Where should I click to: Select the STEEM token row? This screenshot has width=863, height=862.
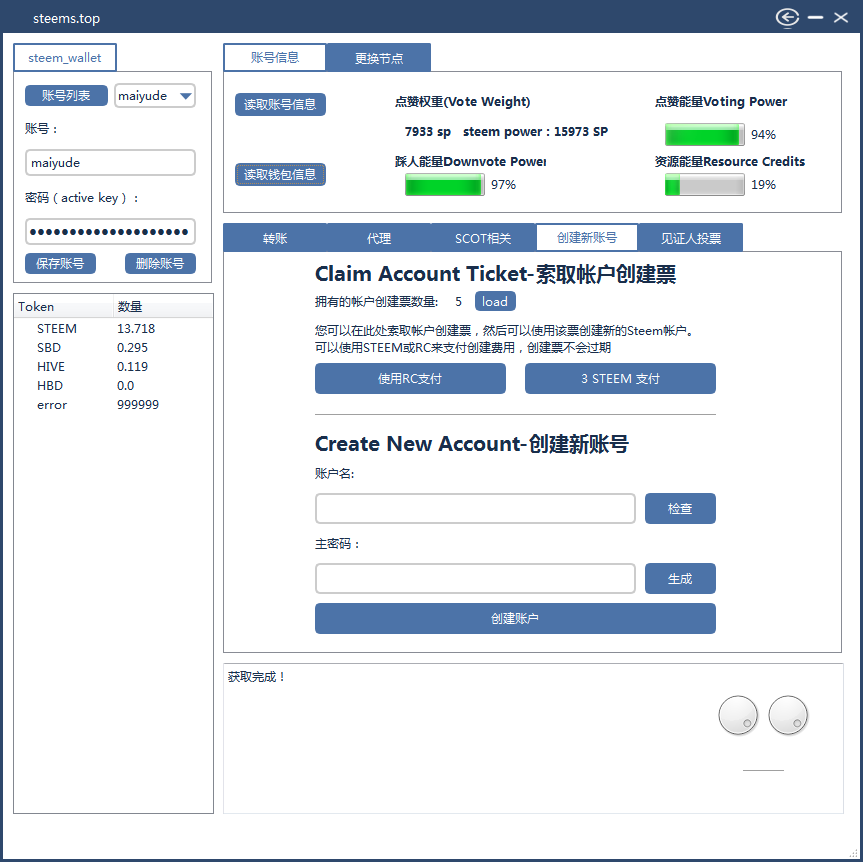tap(113, 329)
